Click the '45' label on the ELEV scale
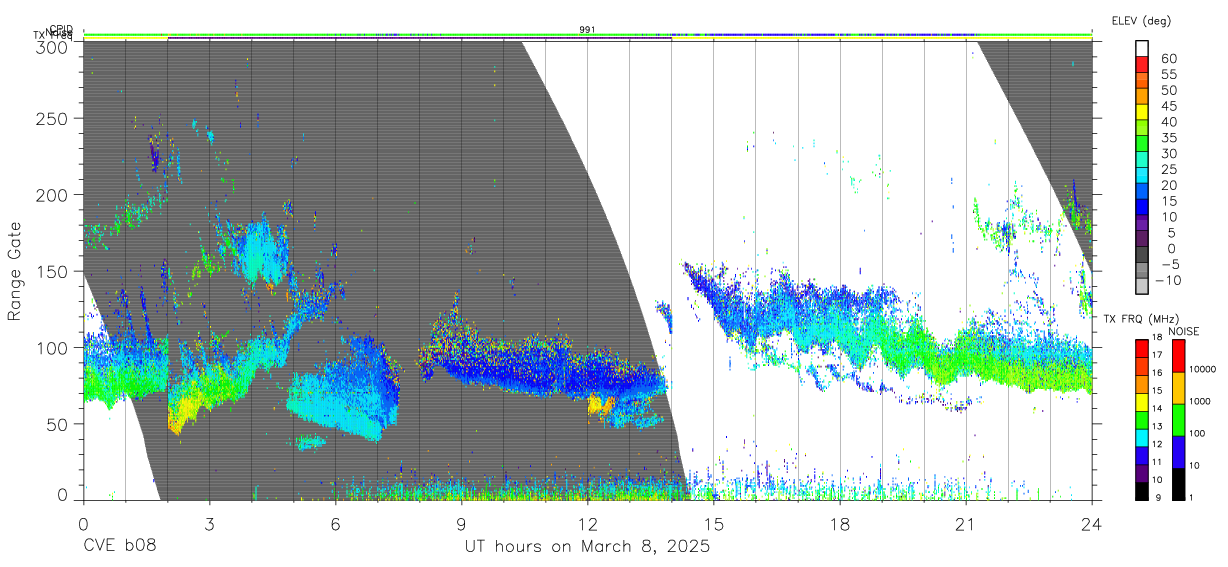This screenshot has width=1228, height=567. click(1169, 106)
